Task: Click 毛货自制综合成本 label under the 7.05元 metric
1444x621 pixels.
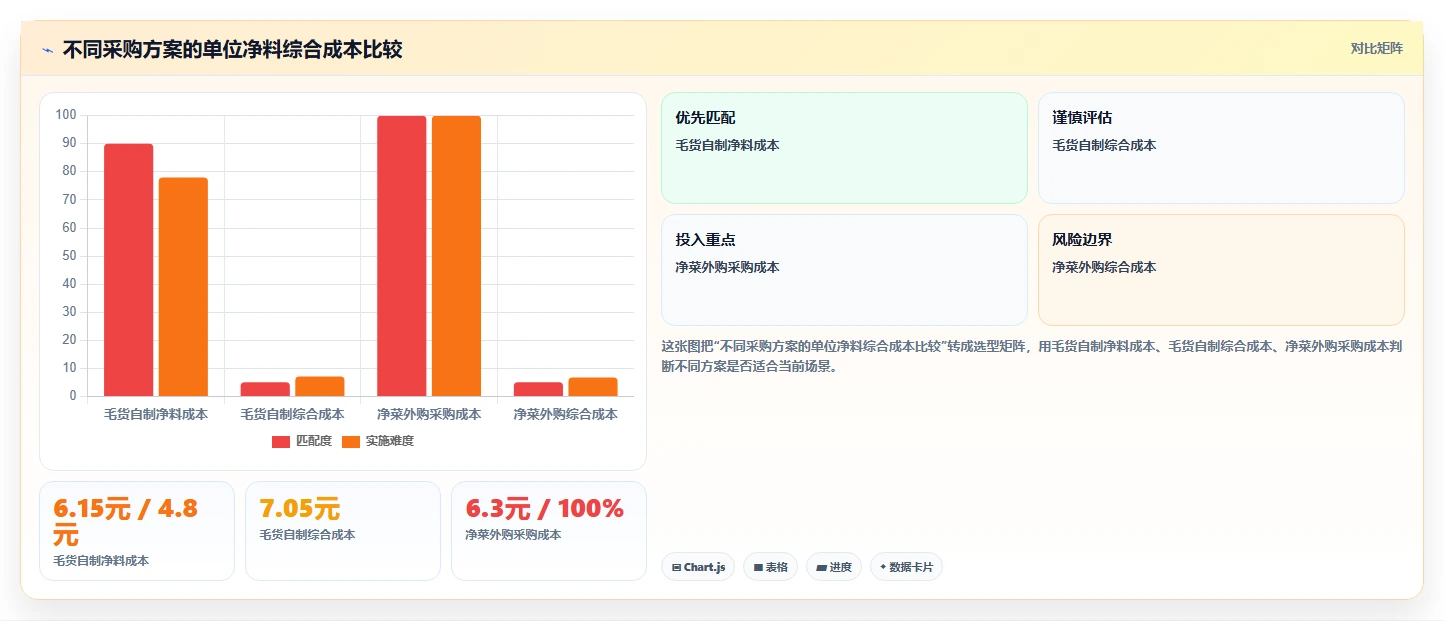Action: pyautogui.click(x=307, y=535)
